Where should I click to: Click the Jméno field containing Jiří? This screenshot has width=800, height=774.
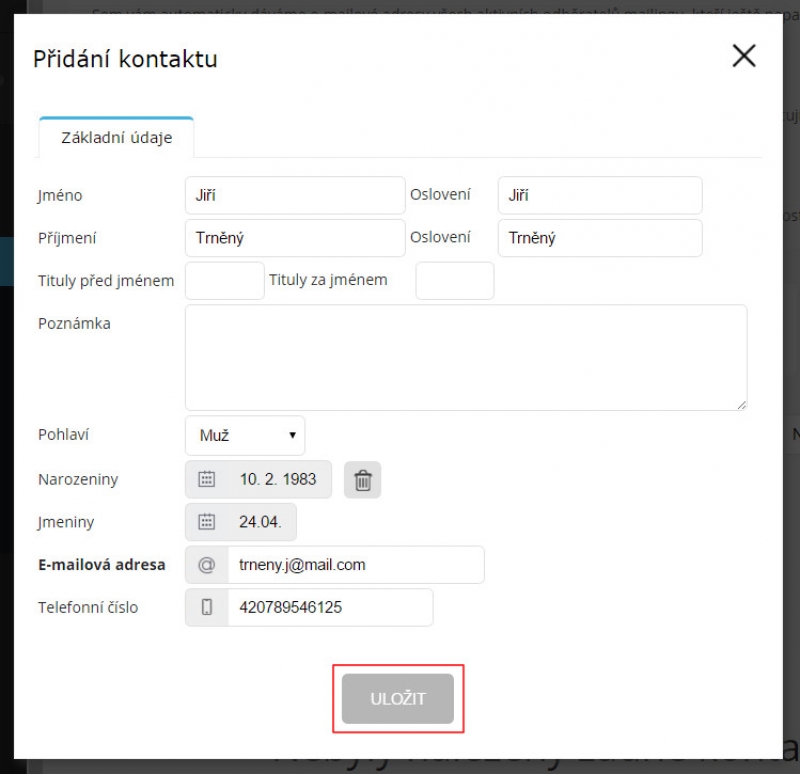(x=295, y=195)
